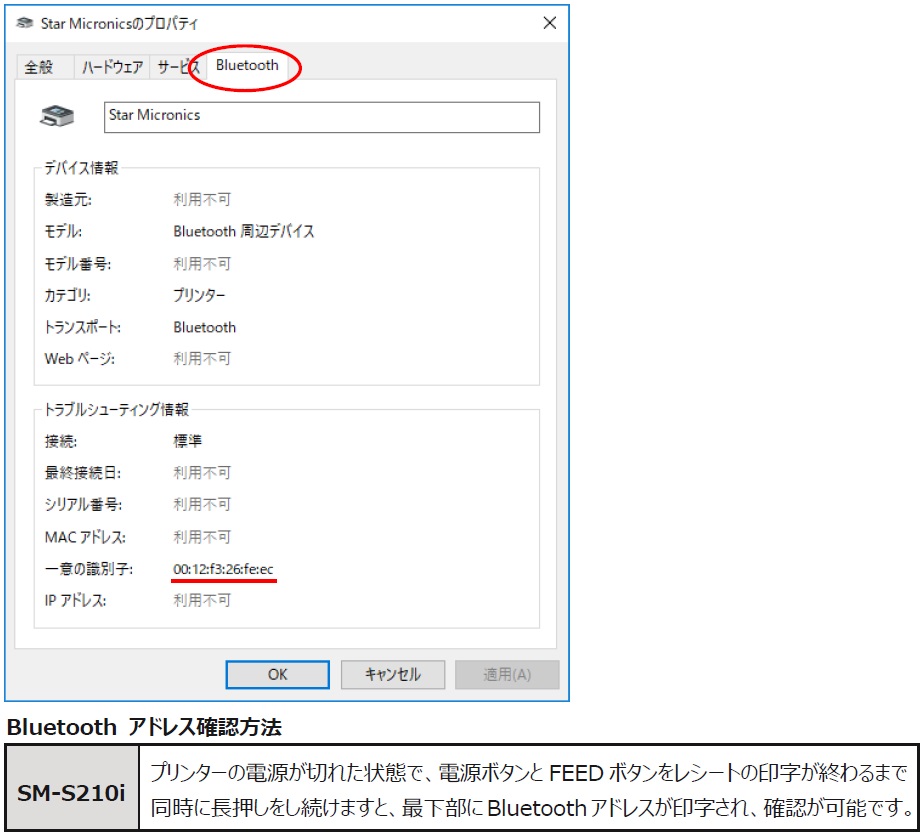Click the underlined identifier 00:12:f3:26:fe:ec
Screen dimensions: 922x840
click(x=225, y=567)
